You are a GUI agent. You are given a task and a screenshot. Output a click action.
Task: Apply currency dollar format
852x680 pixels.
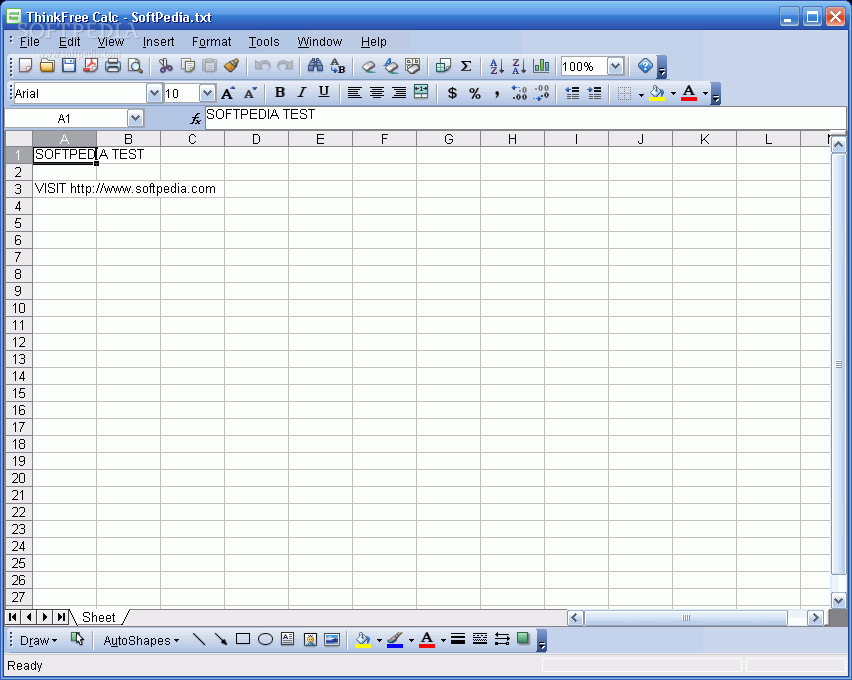452,93
